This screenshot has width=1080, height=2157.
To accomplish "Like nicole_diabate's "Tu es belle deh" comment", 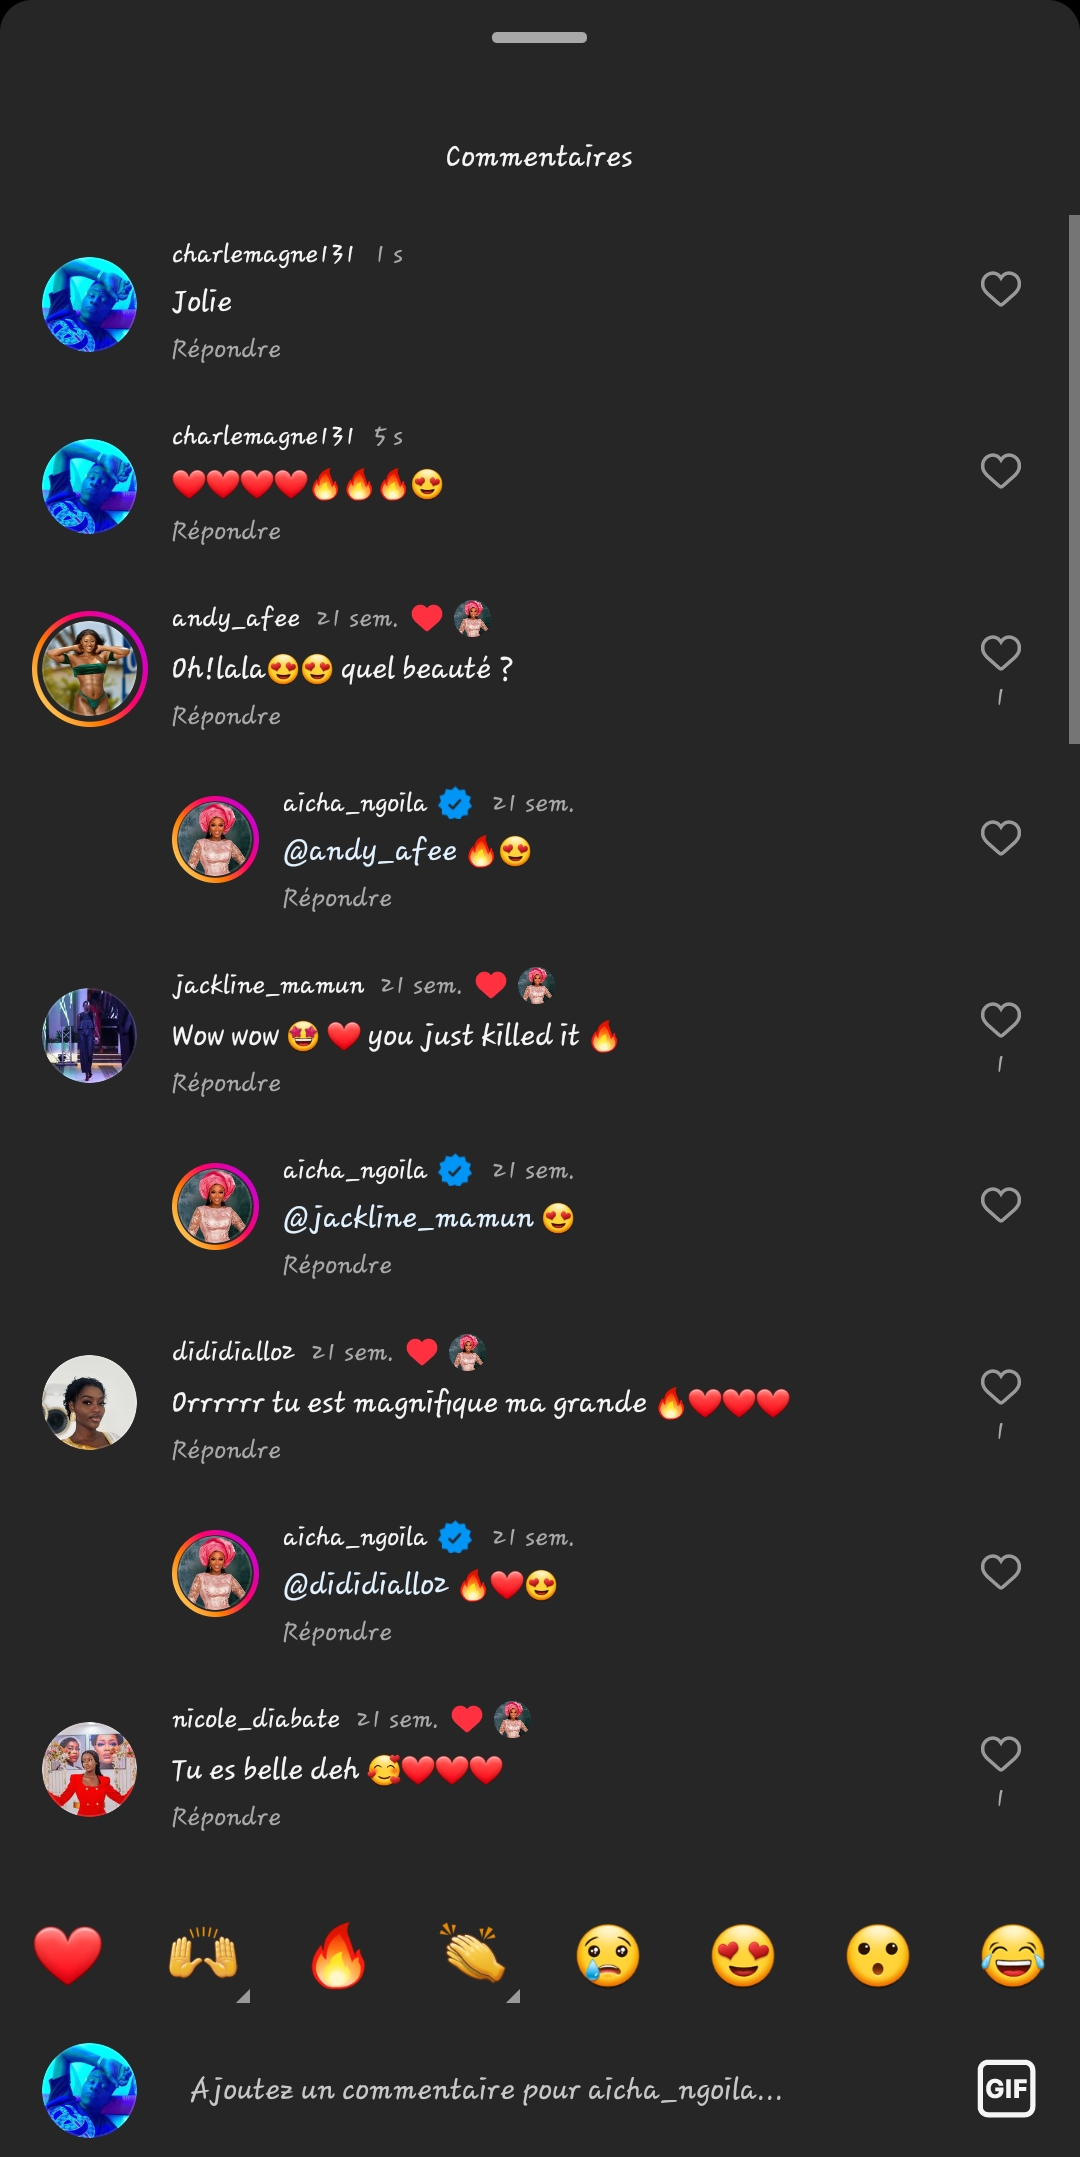I will (x=1000, y=1754).
